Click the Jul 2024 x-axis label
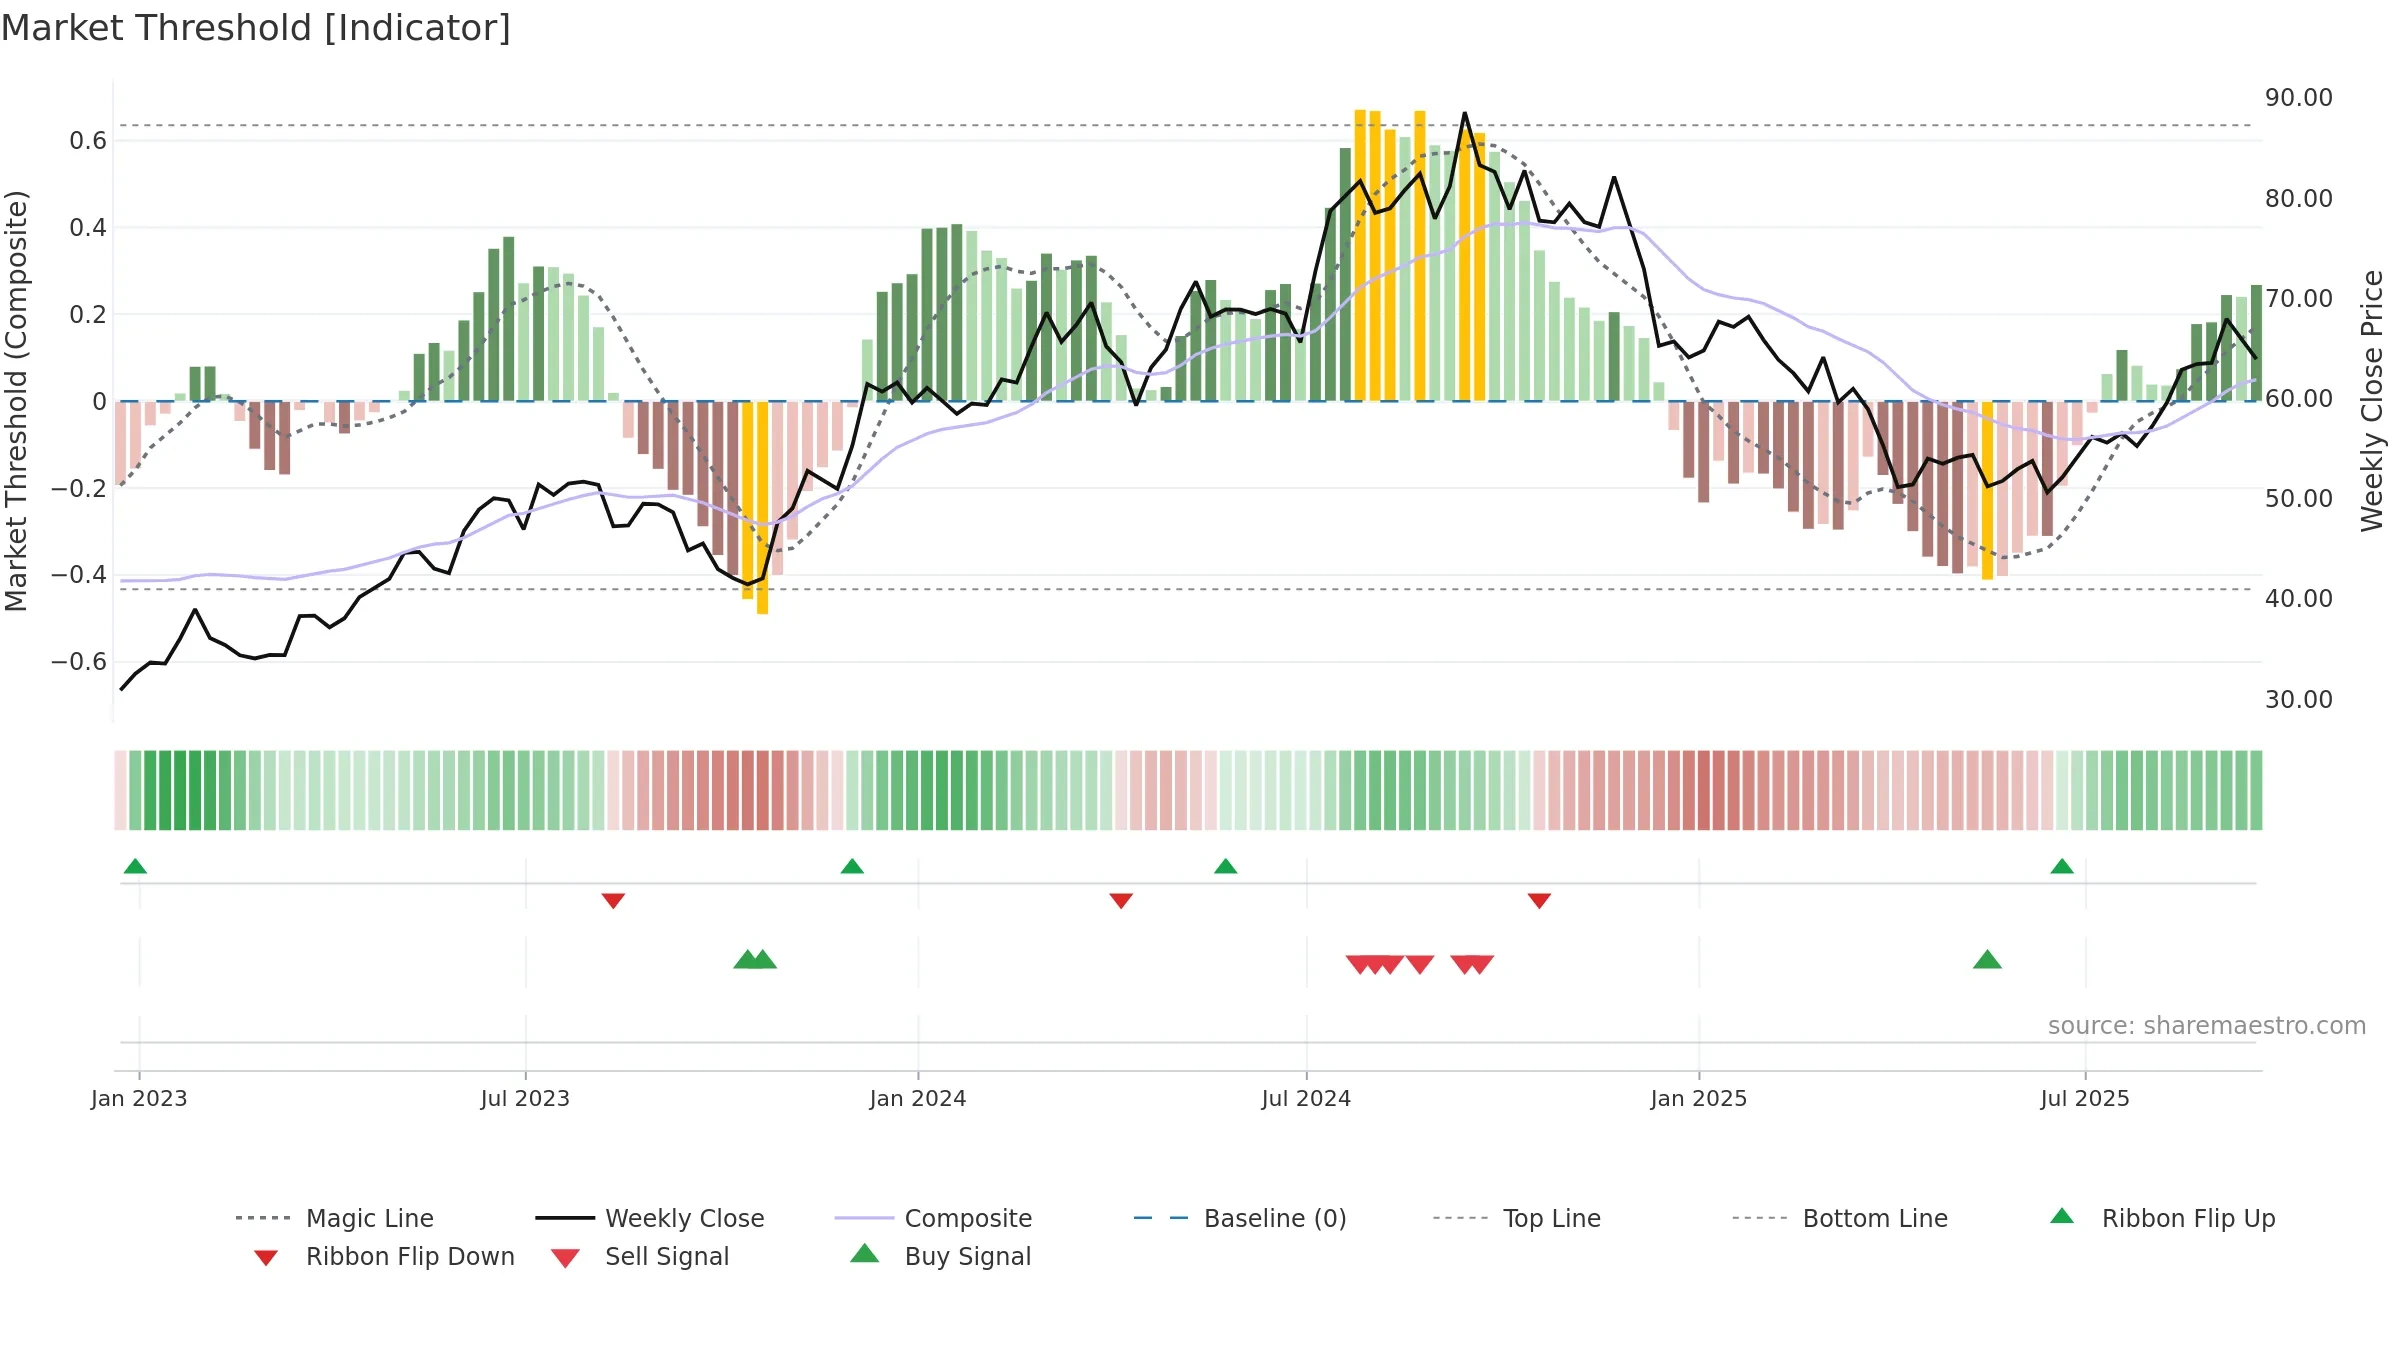Image resolution: width=2400 pixels, height=1350 pixels. 1306,1098
